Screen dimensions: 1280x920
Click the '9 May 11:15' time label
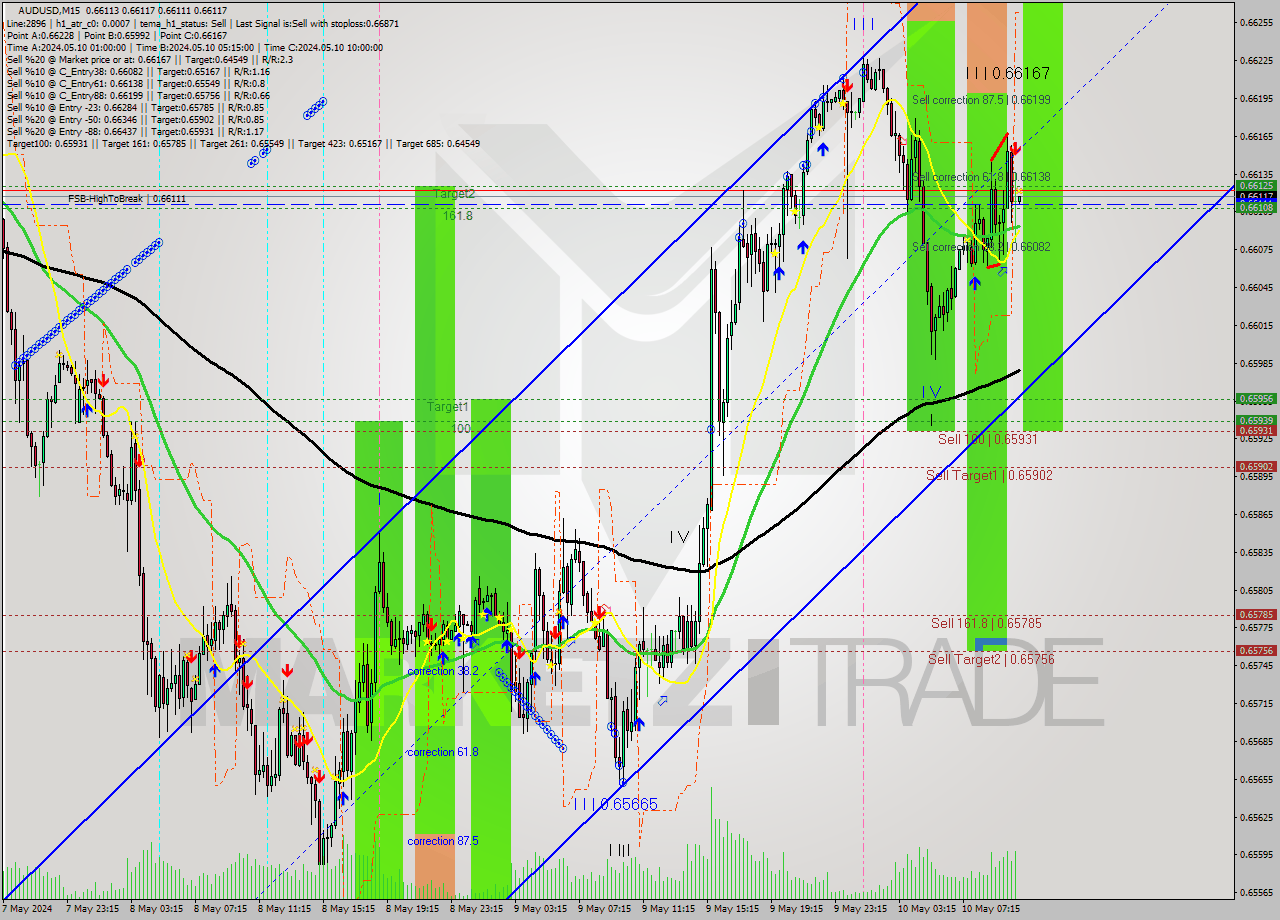[668, 909]
